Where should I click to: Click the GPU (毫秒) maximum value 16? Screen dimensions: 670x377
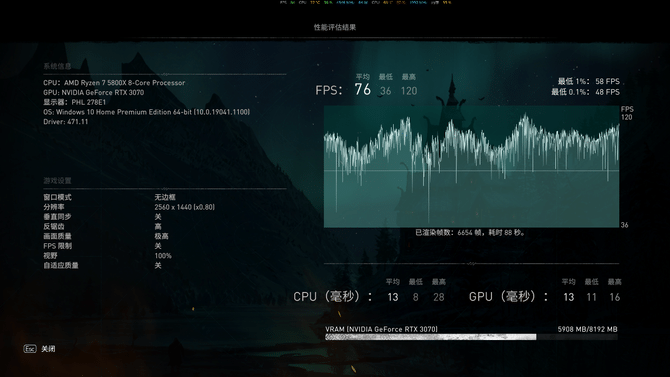pos(614,297)
